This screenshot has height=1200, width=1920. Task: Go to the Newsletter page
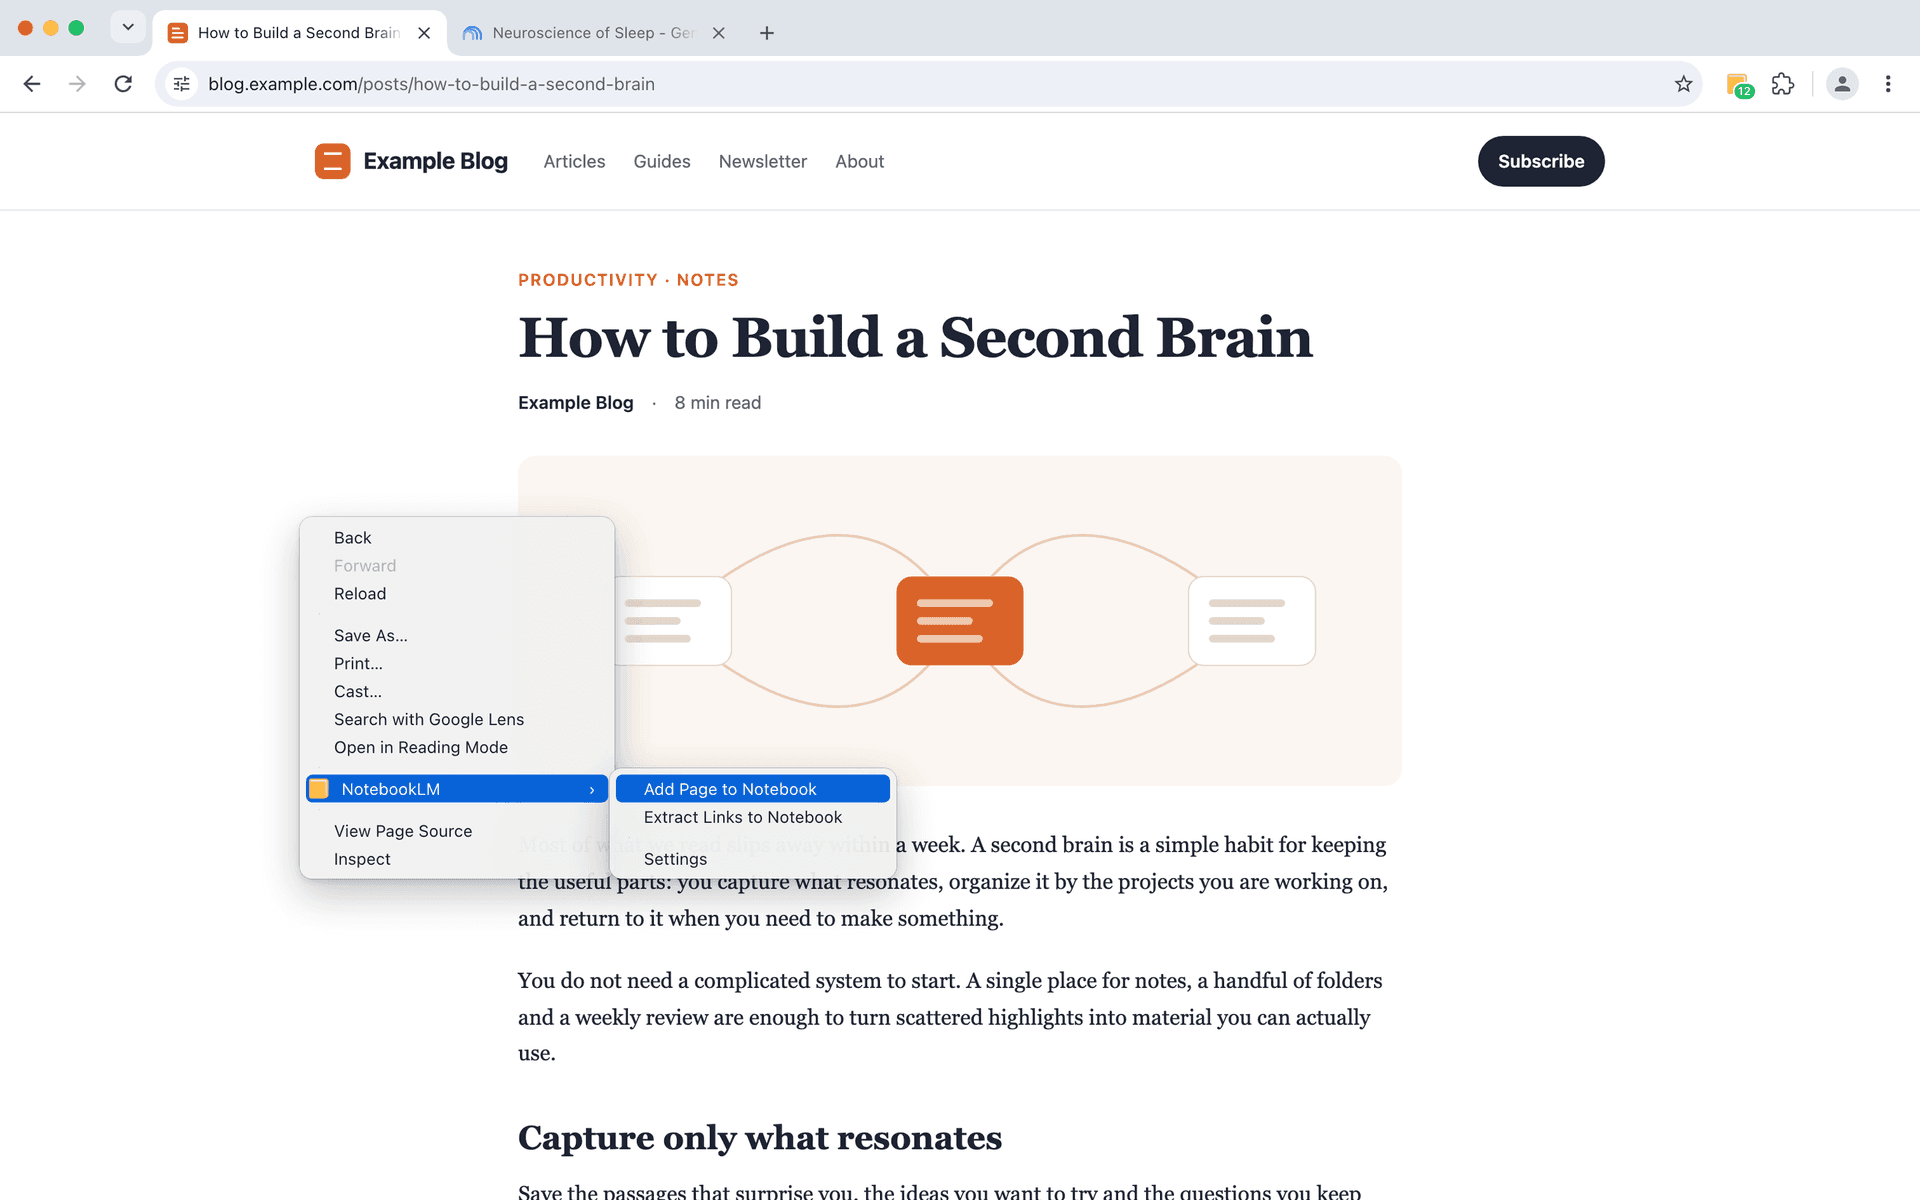coord(763,161)
